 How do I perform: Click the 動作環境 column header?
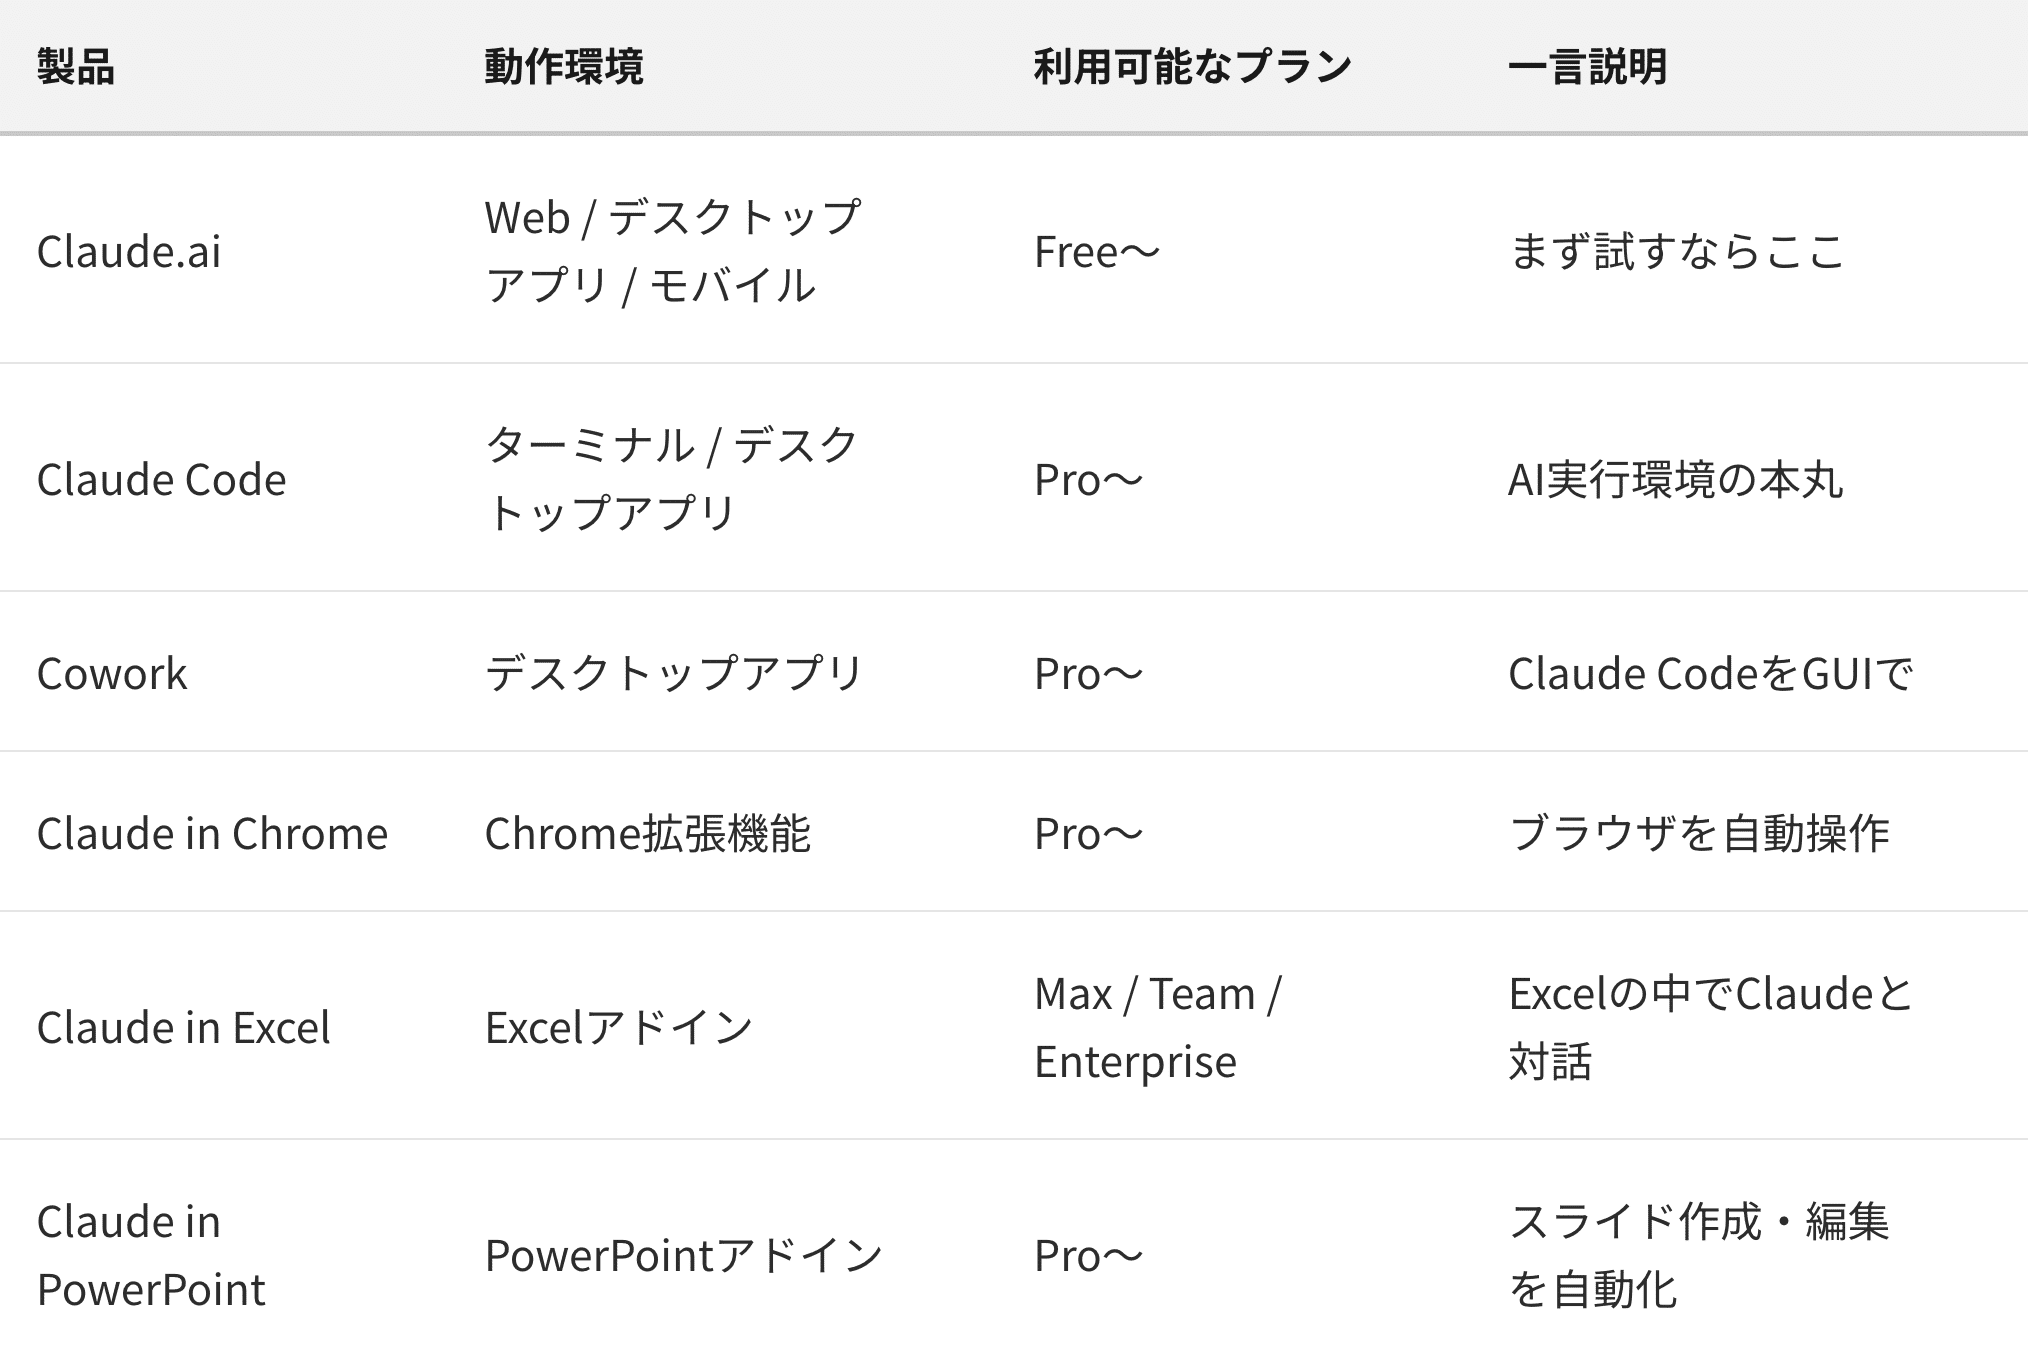point(564,67)
